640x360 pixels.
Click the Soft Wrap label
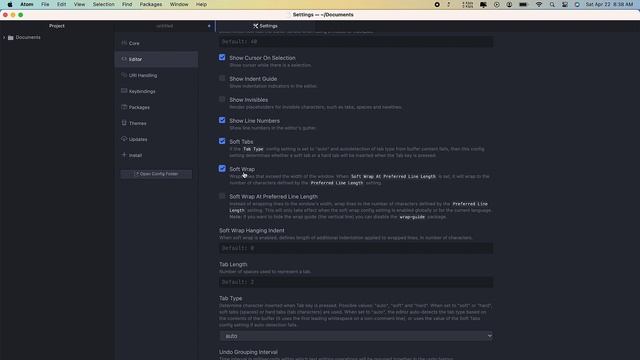pos(242,169)
